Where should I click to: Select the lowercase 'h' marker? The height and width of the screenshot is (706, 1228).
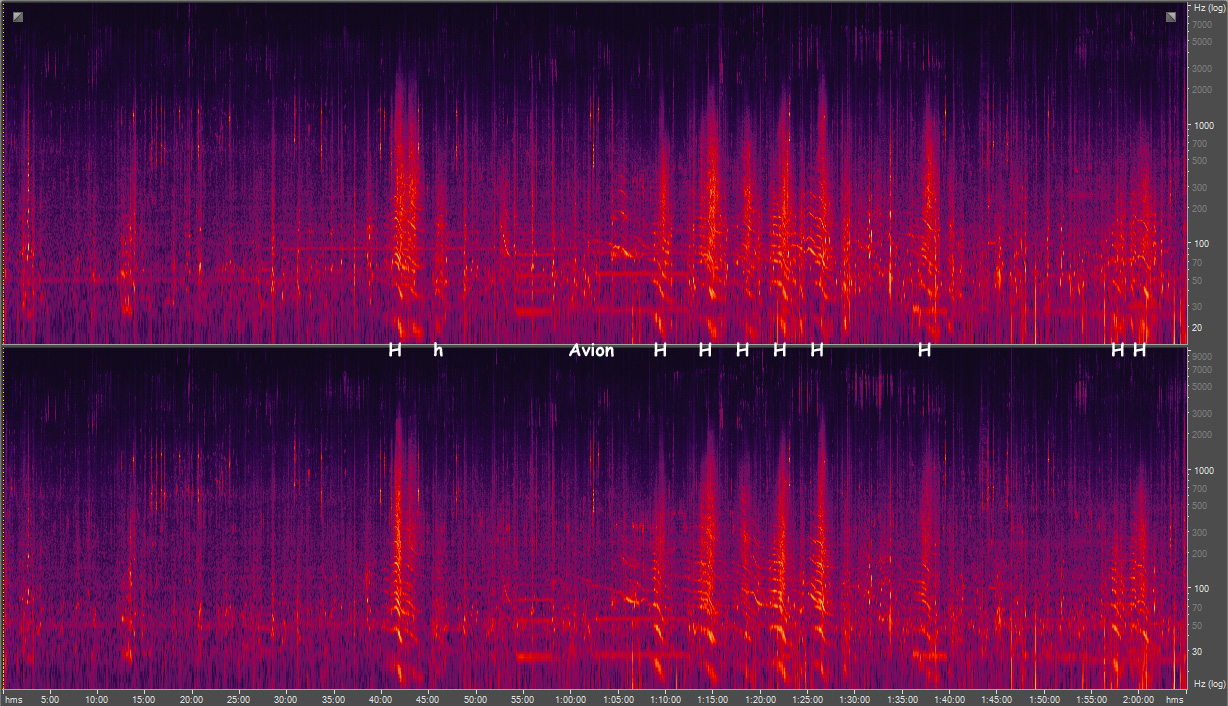[437, 350]
